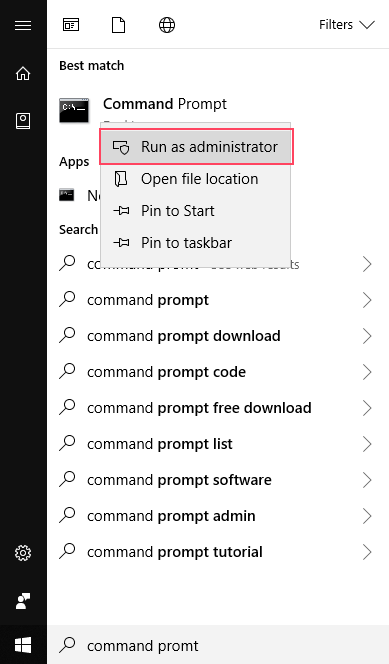Click search icon beside "command prompt tutorial"

click(67, 551)
